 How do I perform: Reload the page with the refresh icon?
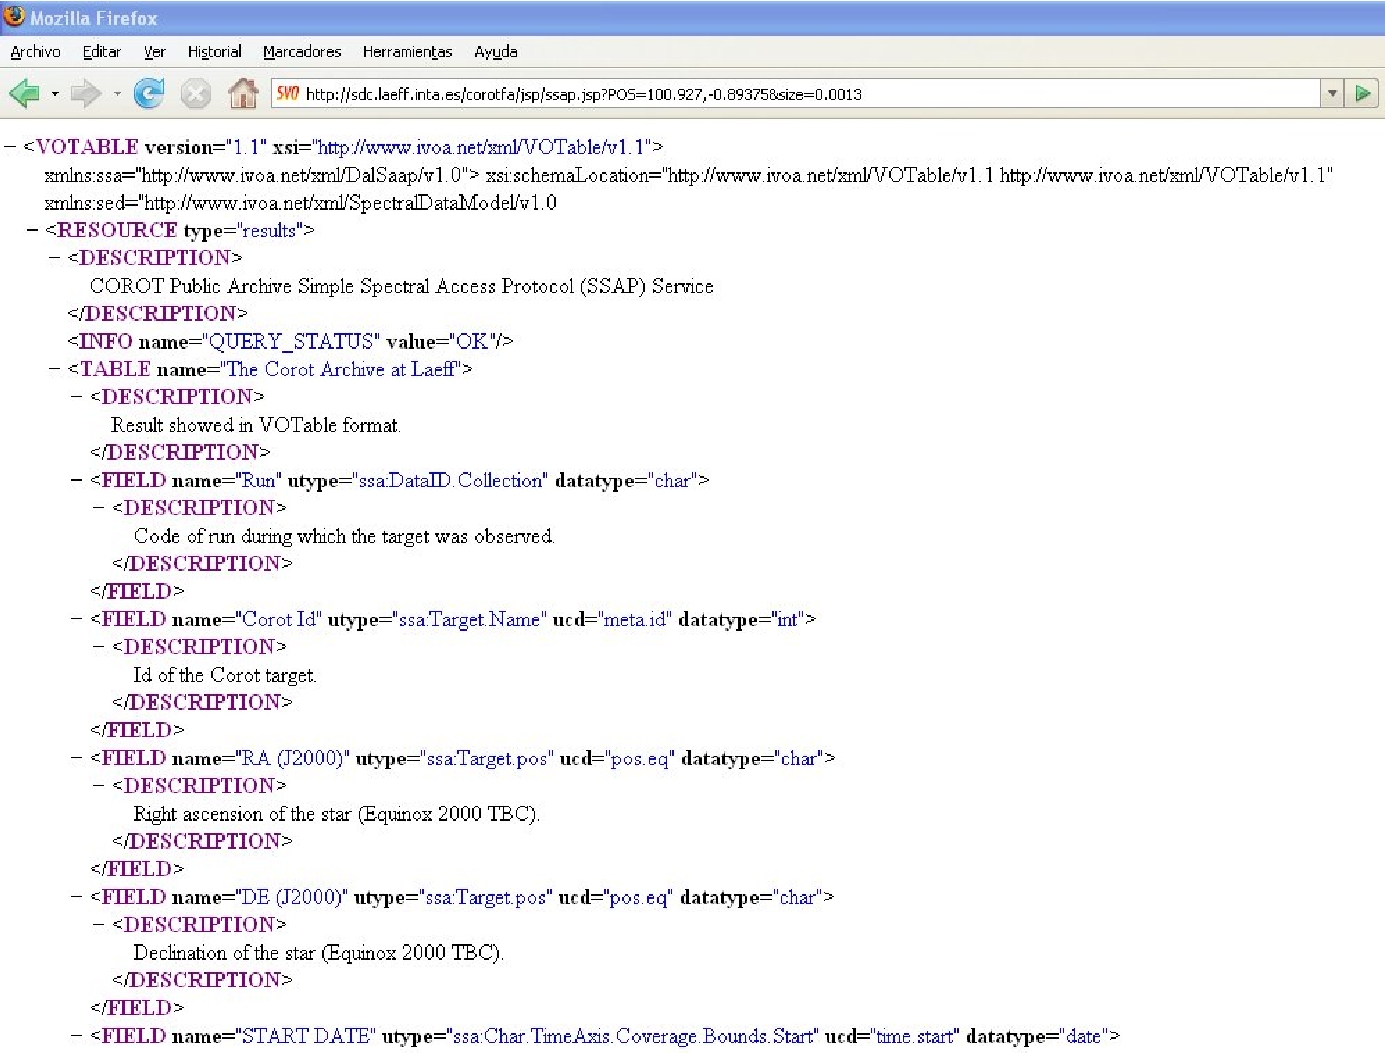(149, 94)
